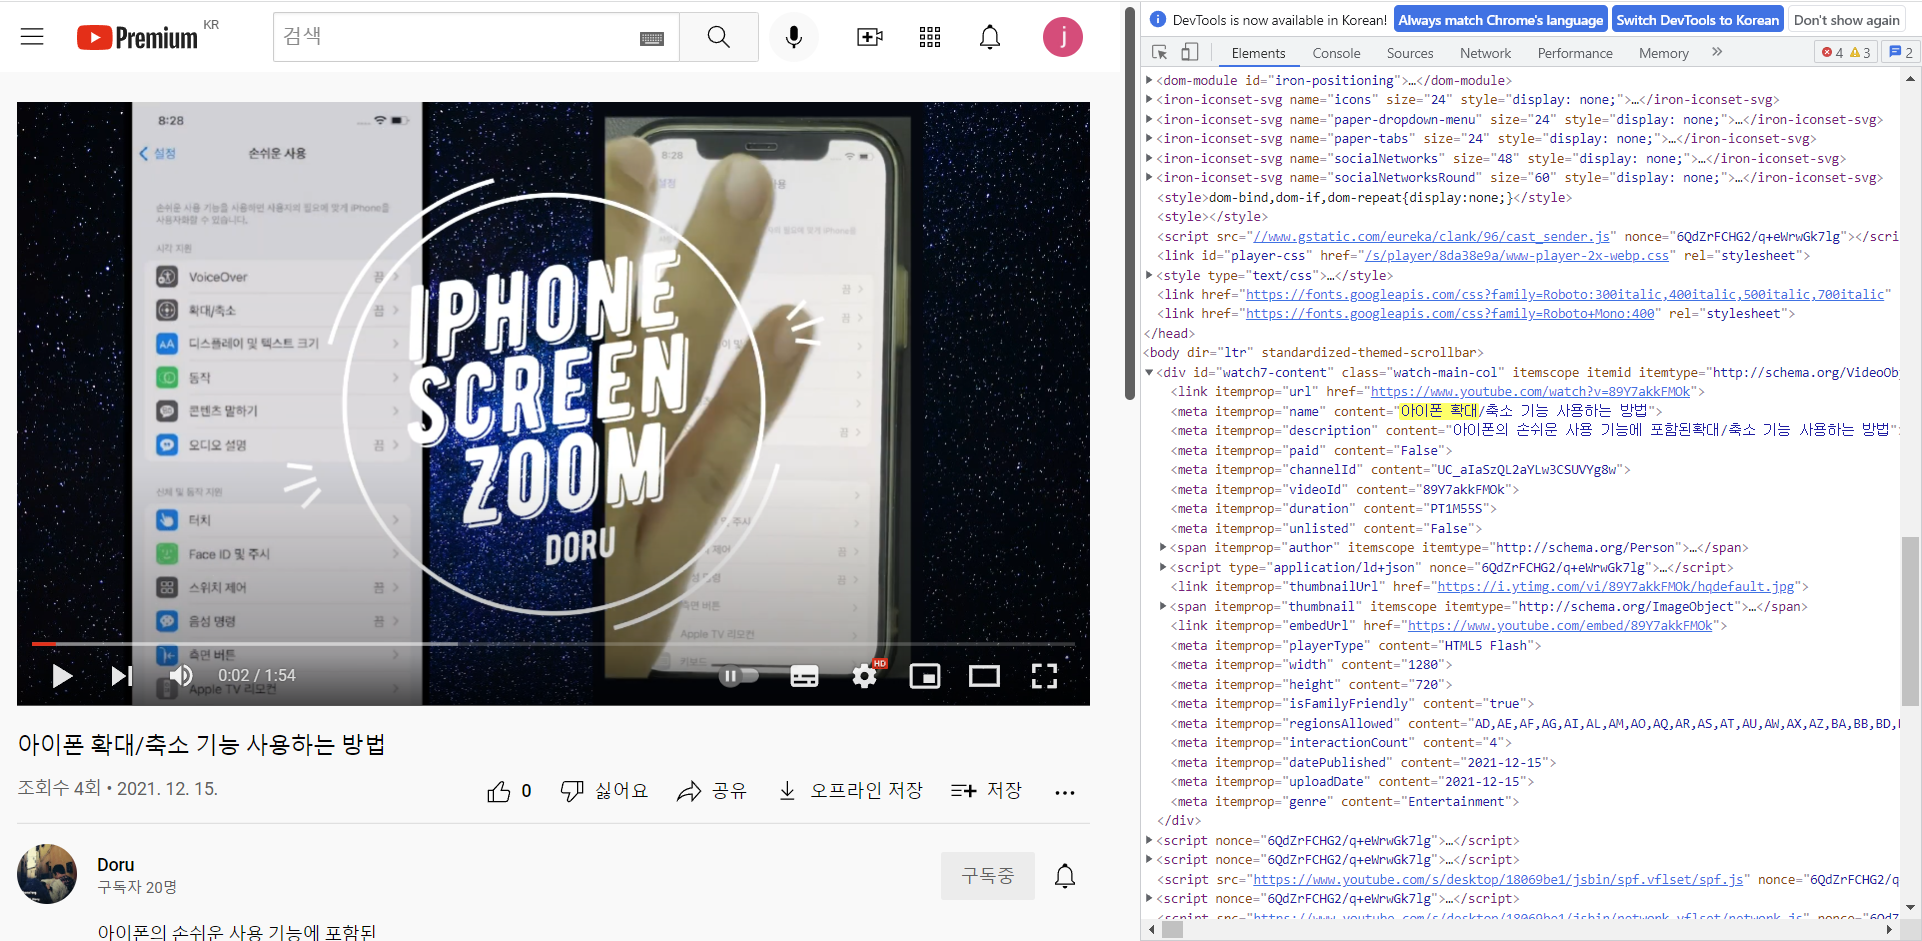Click the DevTools vertical scrollbar thumb
Viewport: 1922px width, 941px height.
[1910, 621]
